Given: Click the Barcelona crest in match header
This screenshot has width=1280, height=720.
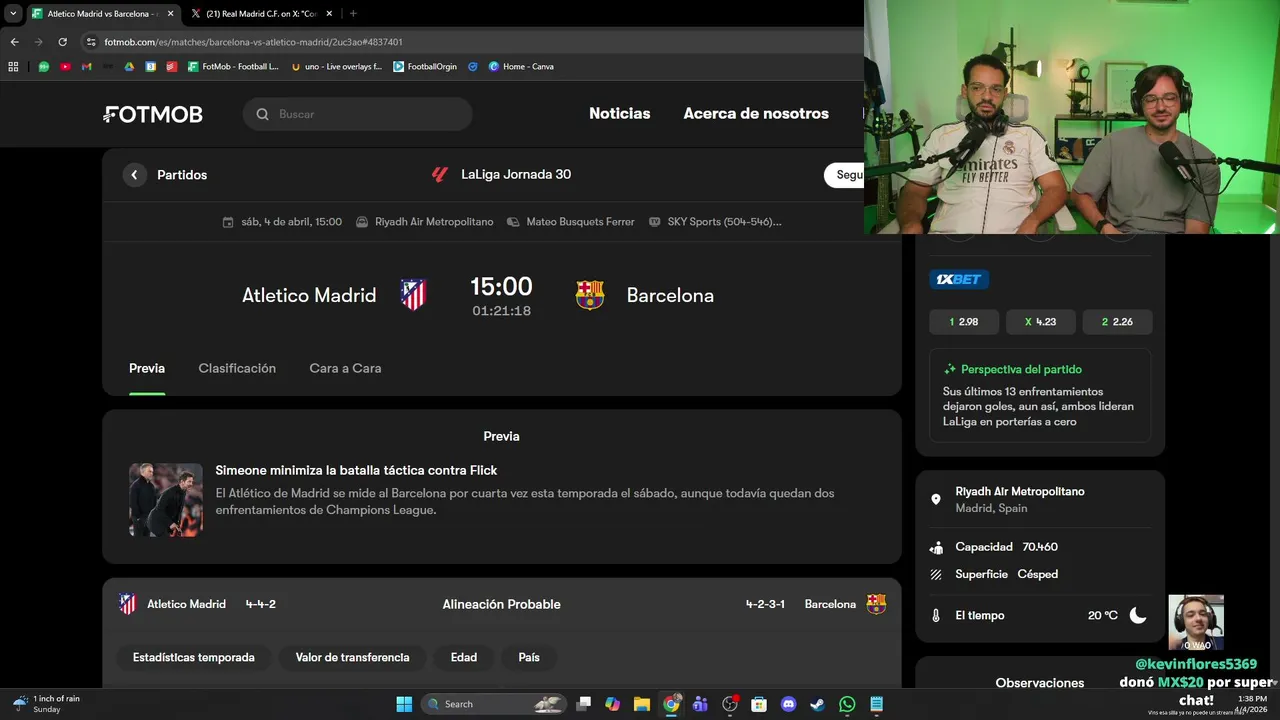Looking at the screenshot, I should [590, 295].
